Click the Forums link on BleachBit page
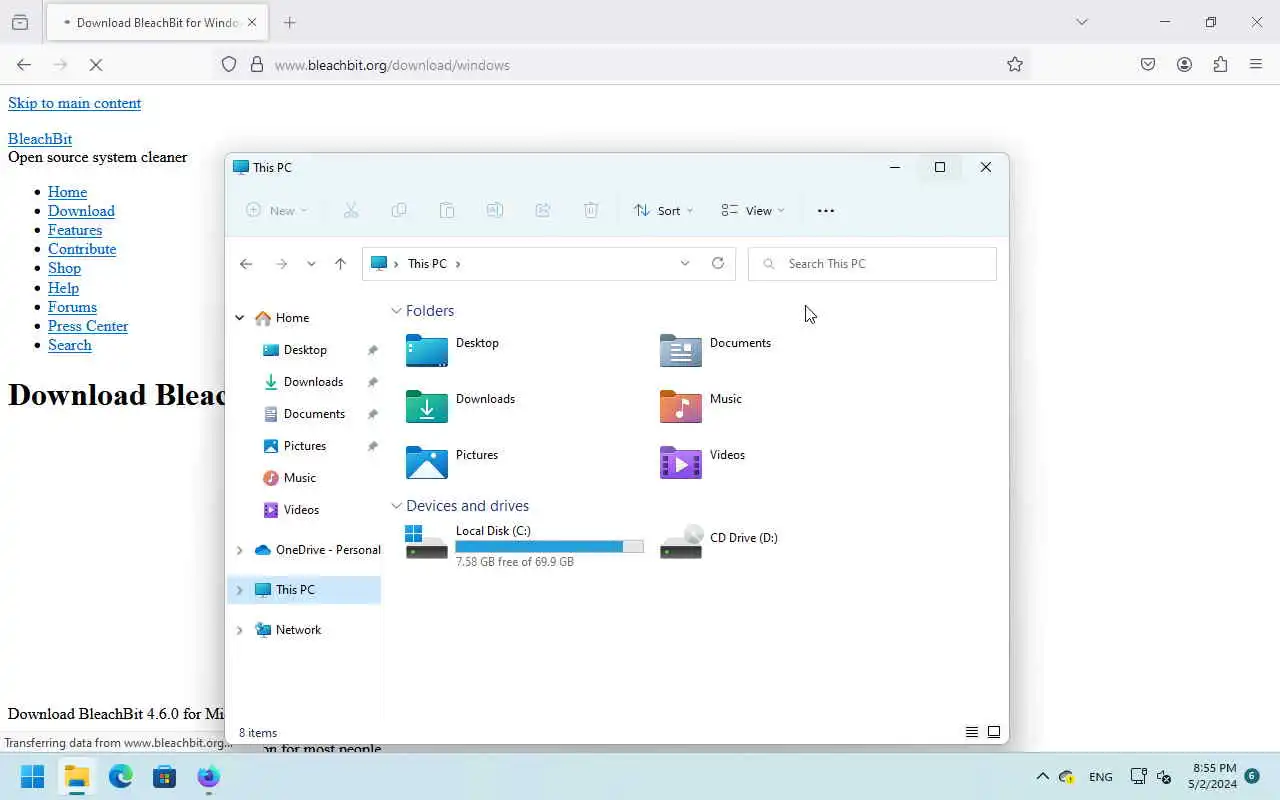The height and width of the screenshot is (800, 1280). (72, 307)
